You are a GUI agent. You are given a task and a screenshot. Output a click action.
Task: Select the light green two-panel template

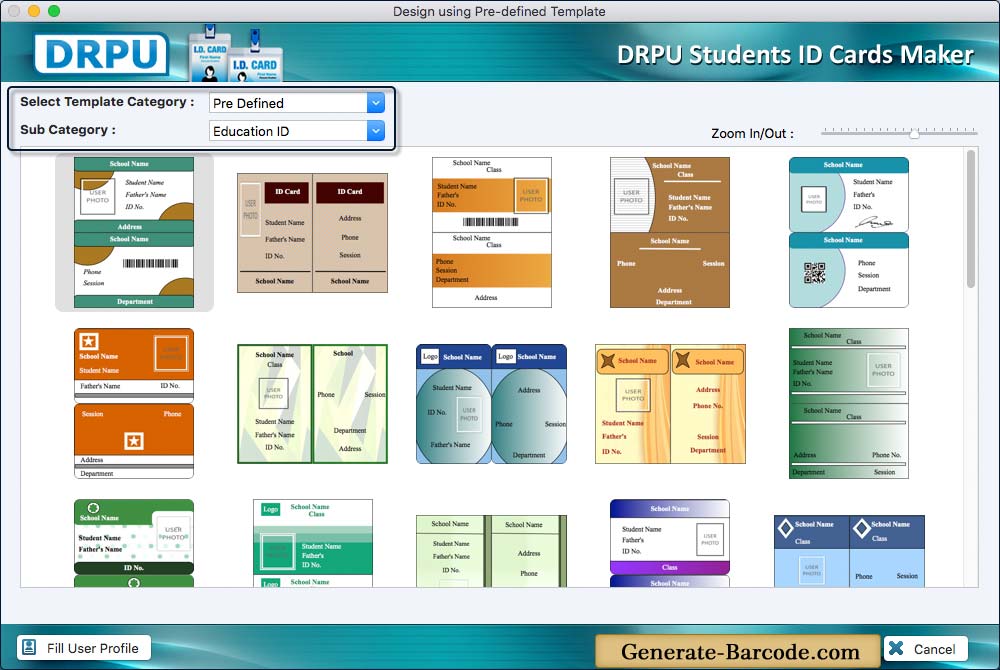(x=492, y=551)
